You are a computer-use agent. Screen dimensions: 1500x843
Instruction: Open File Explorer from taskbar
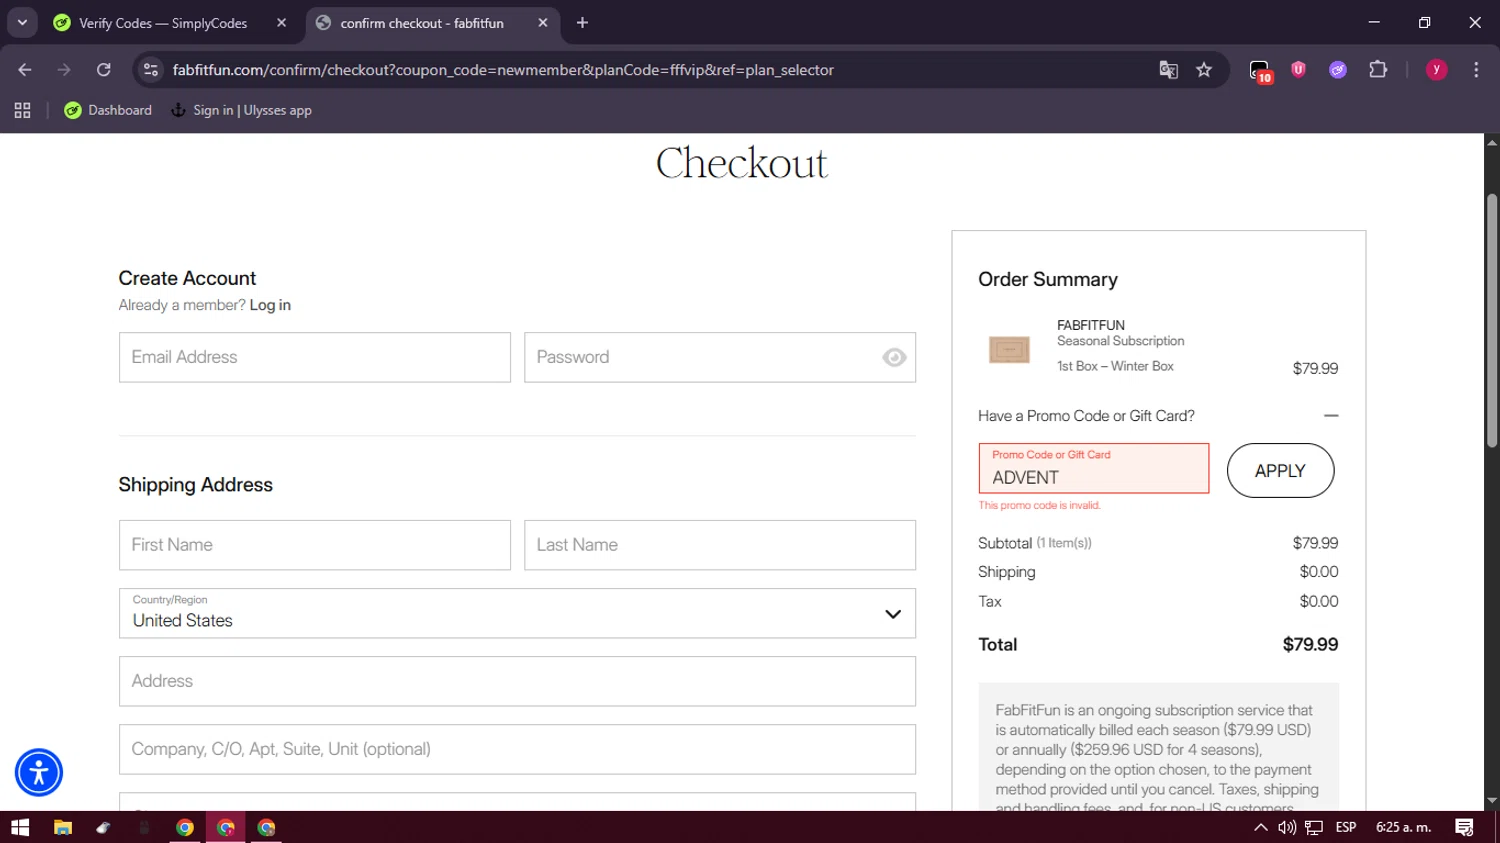62,827
